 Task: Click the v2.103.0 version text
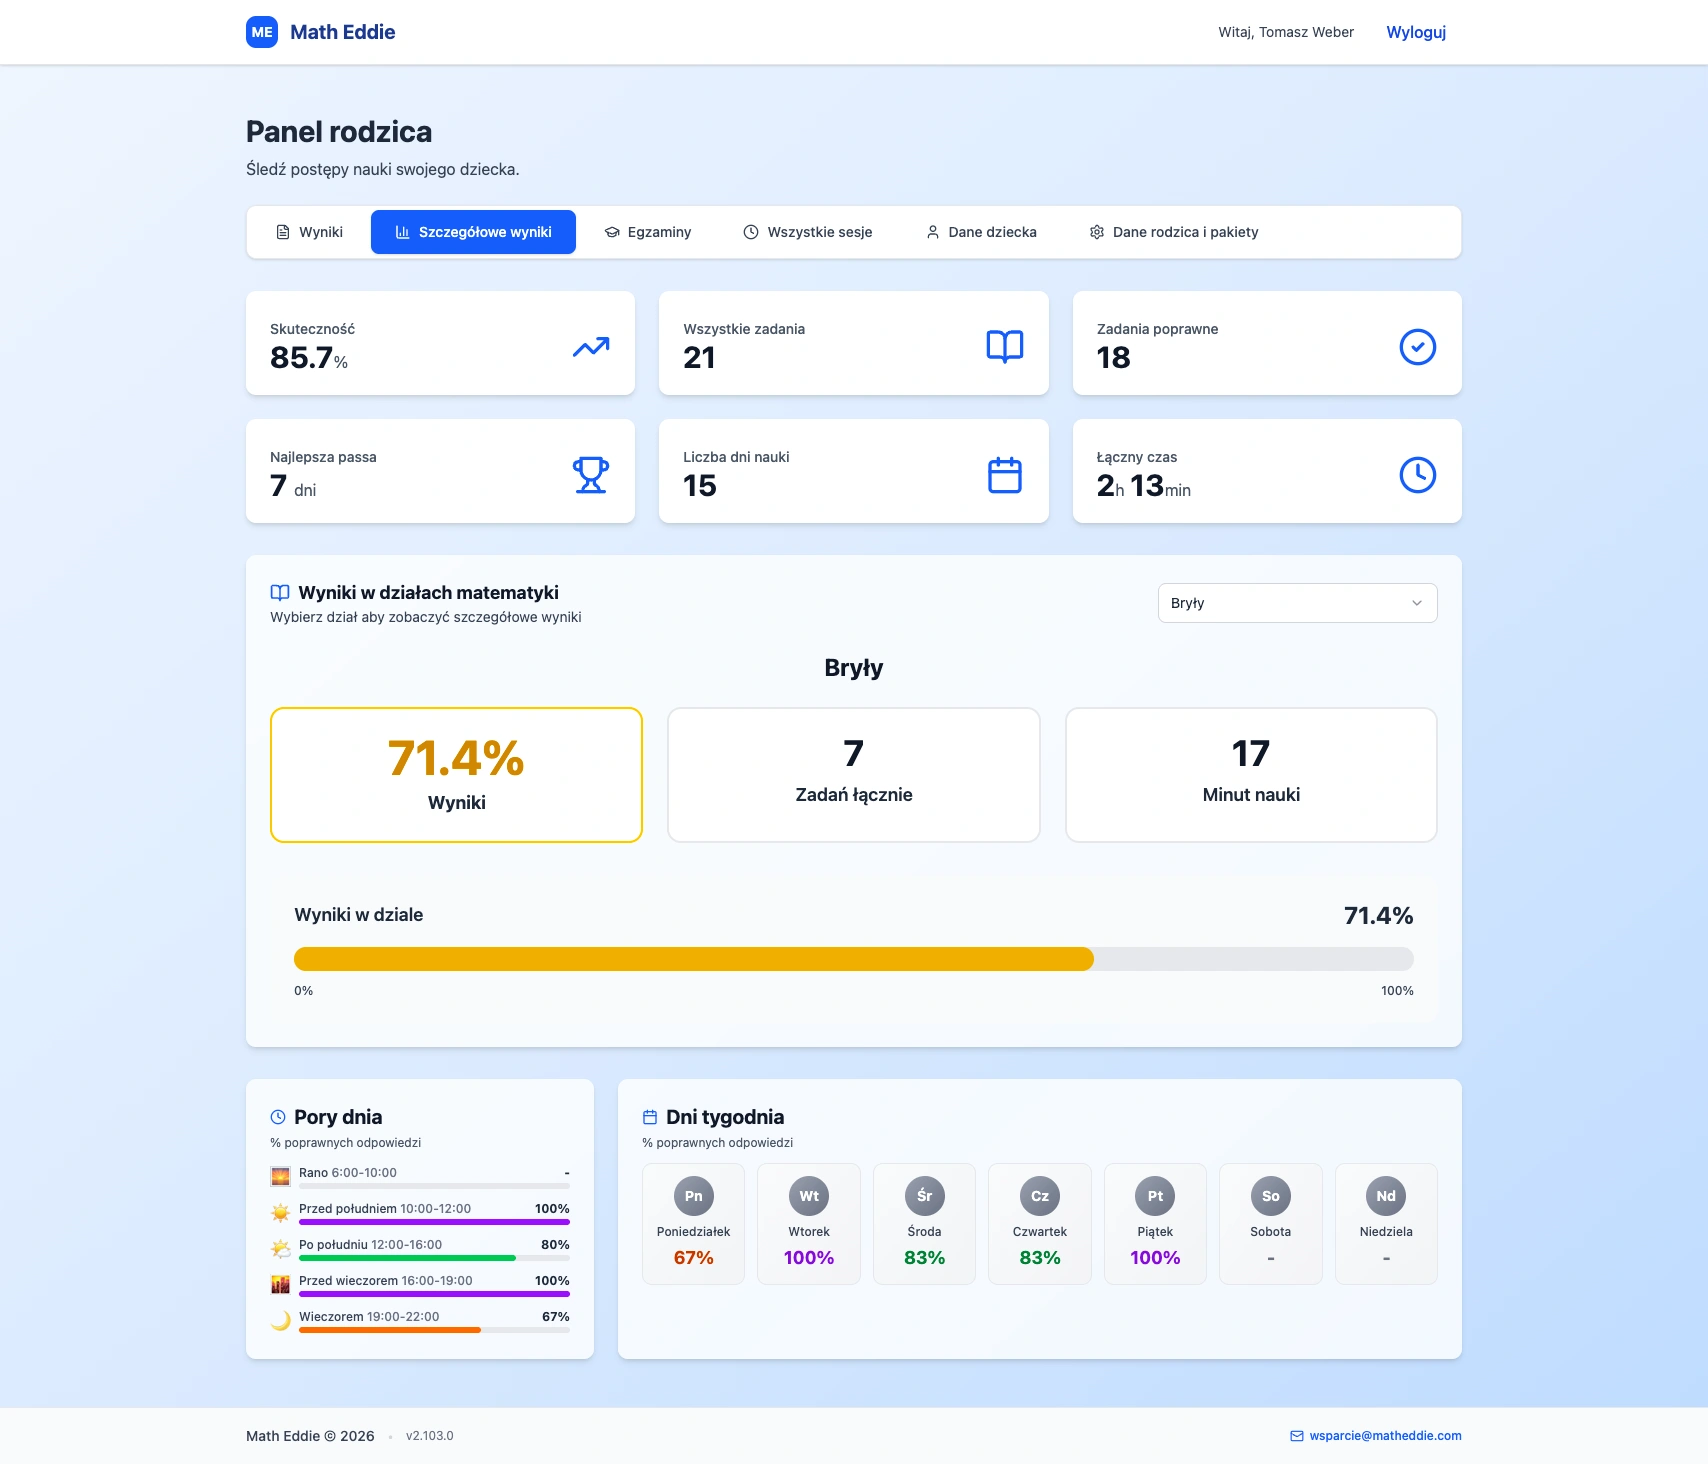pyautogui.click(x=430, y=1436)
